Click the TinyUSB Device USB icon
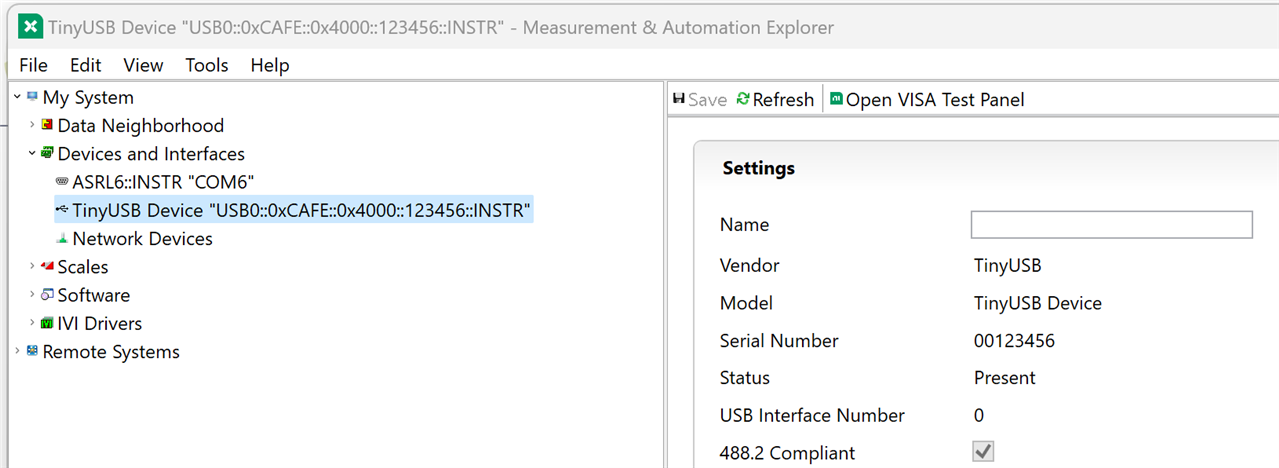 pos(62,210)
